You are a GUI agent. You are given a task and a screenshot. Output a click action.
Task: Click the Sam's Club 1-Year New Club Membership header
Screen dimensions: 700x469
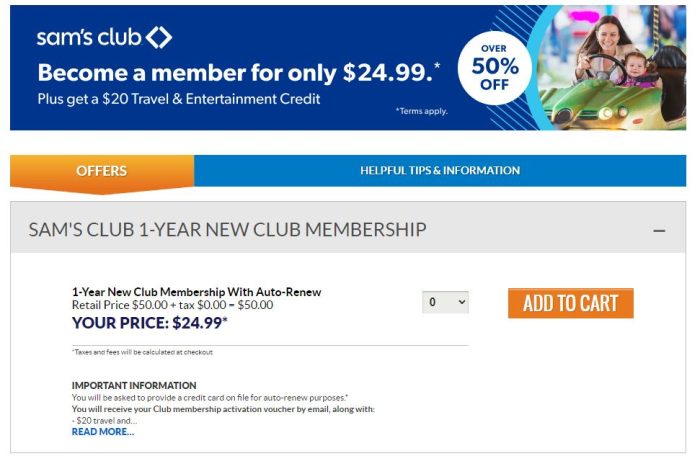click(x=227, y=230)
